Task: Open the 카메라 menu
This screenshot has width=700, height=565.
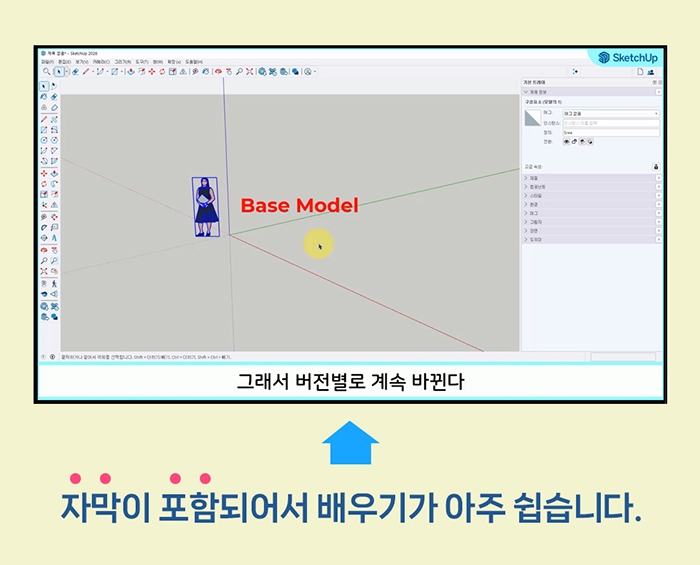Action: click(101, 62)
